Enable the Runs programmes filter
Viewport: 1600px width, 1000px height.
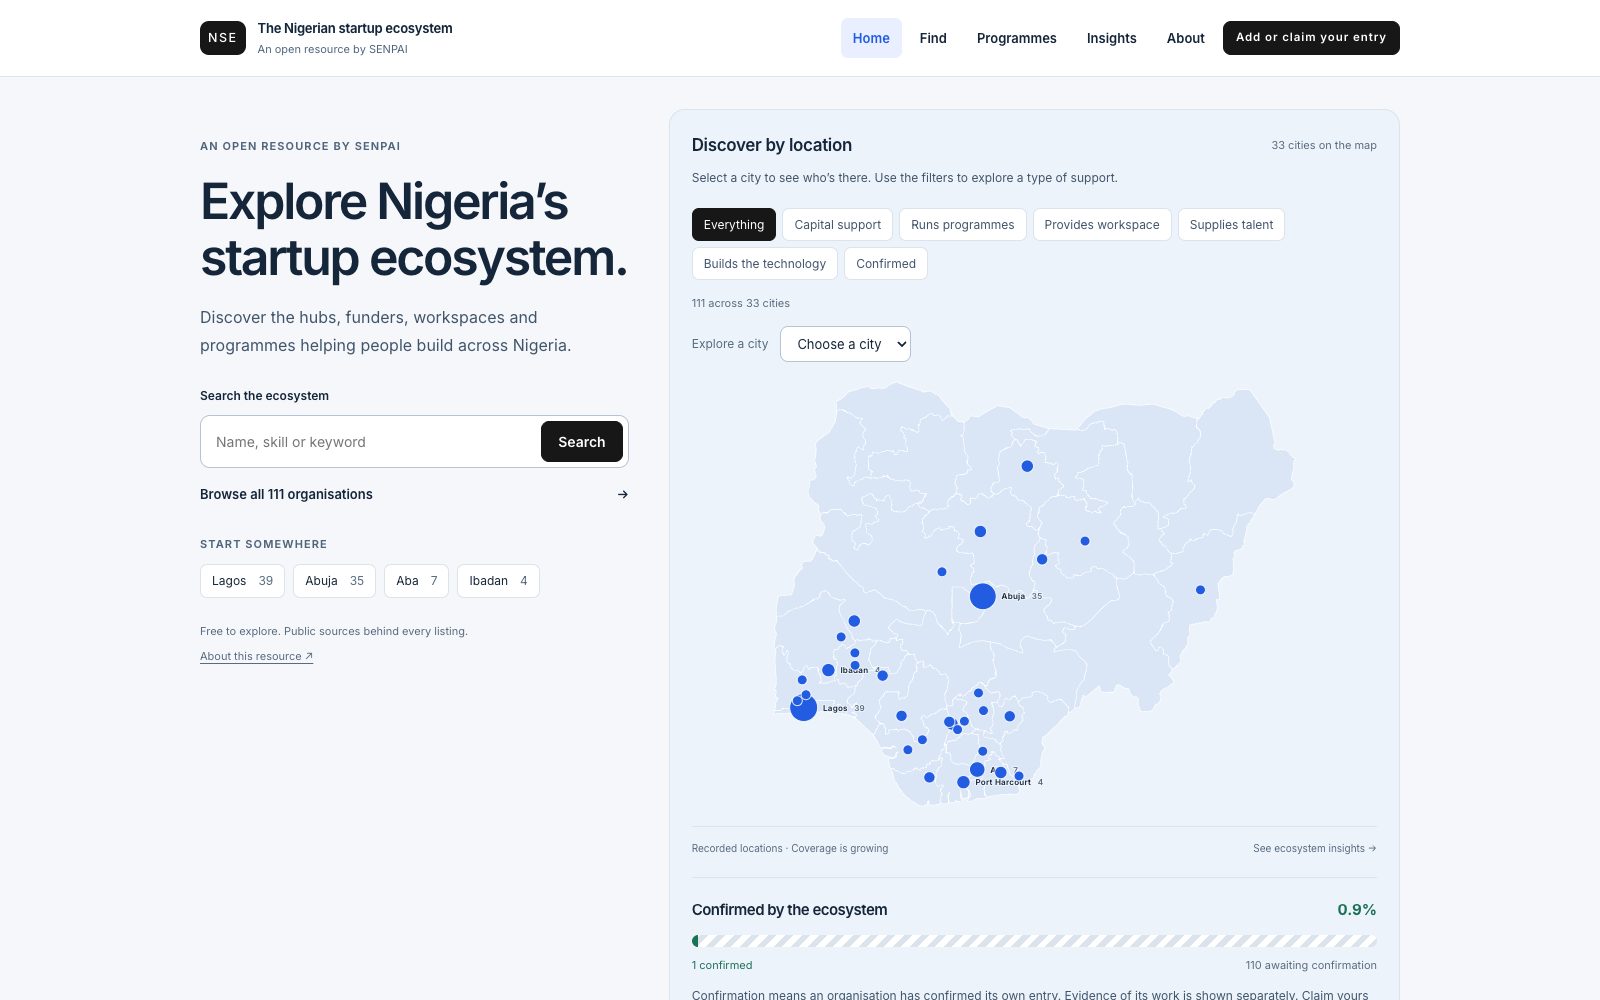tap(962, 224)
